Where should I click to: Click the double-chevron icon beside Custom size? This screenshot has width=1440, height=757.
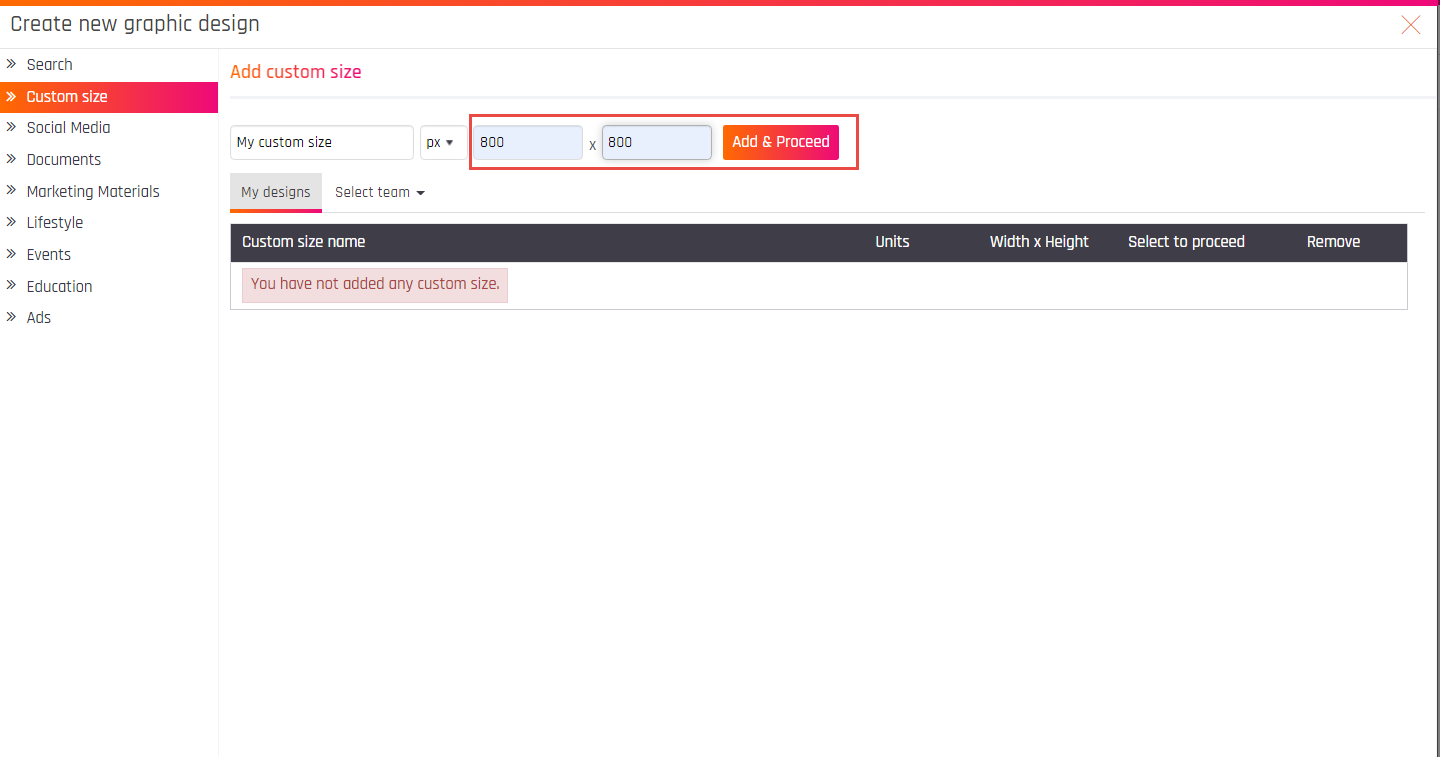(12, 97)
